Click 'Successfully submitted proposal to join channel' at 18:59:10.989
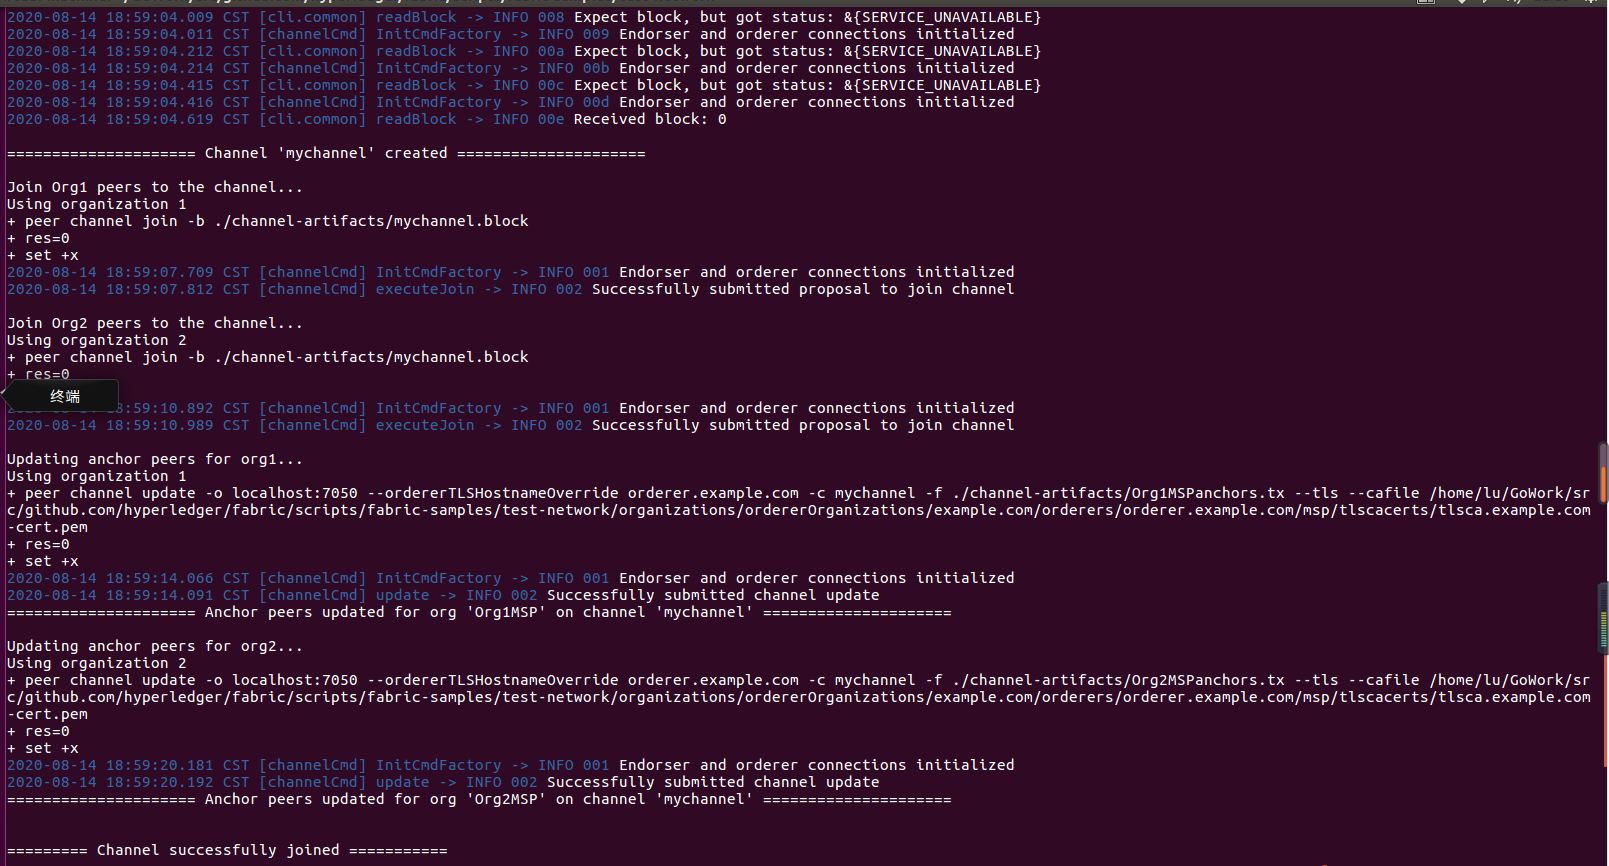This screenshot has width=1609, height=866. click(803, 425)
